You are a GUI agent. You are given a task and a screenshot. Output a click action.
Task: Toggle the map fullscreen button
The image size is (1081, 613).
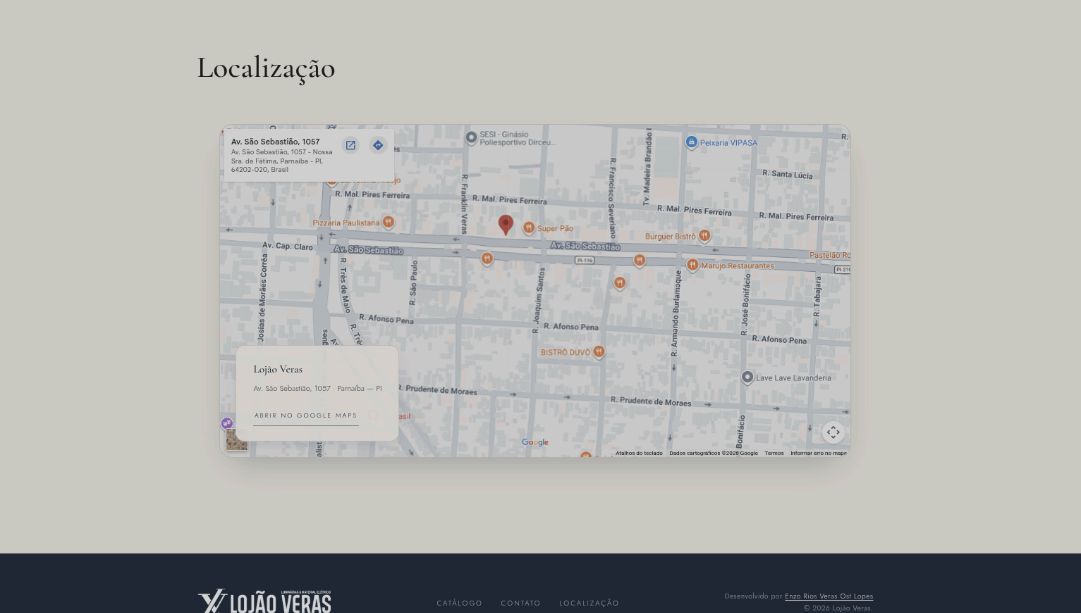point(834,432)
